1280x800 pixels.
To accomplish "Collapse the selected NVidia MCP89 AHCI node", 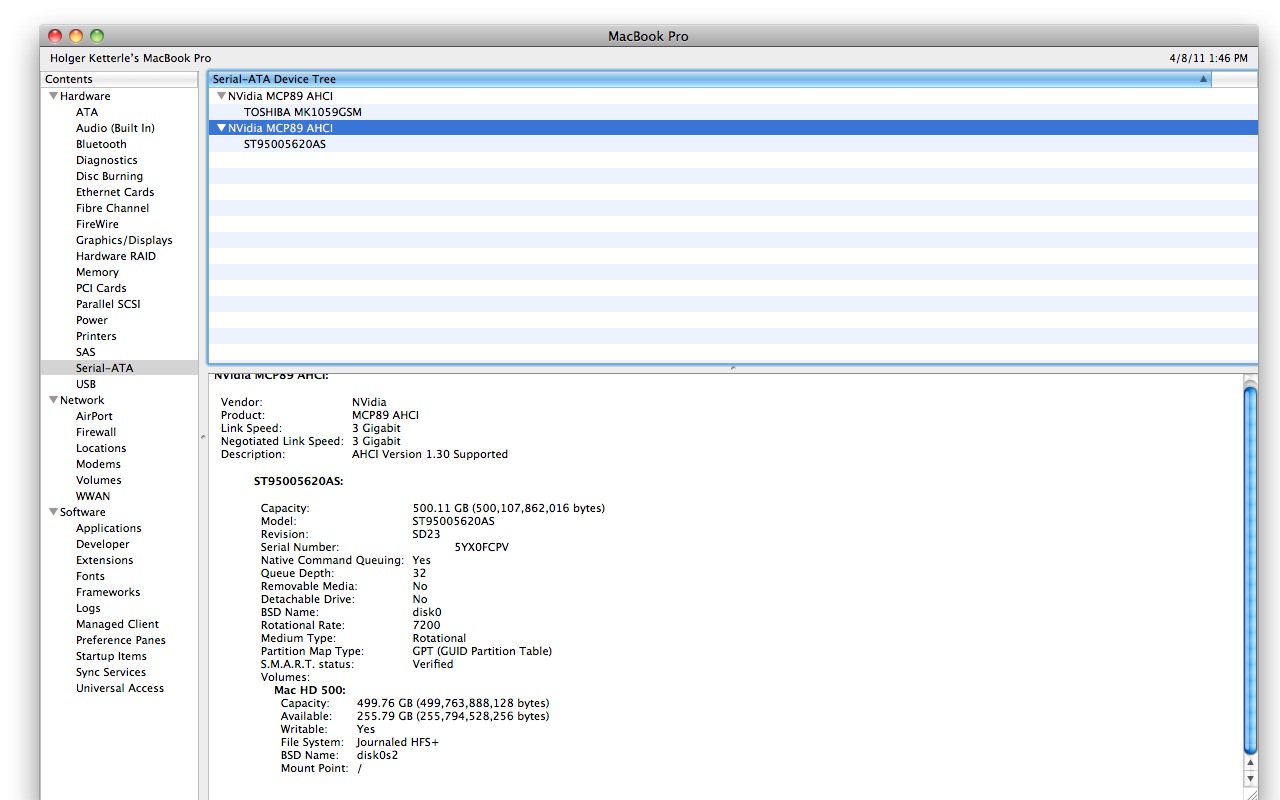I will (222, 128).
